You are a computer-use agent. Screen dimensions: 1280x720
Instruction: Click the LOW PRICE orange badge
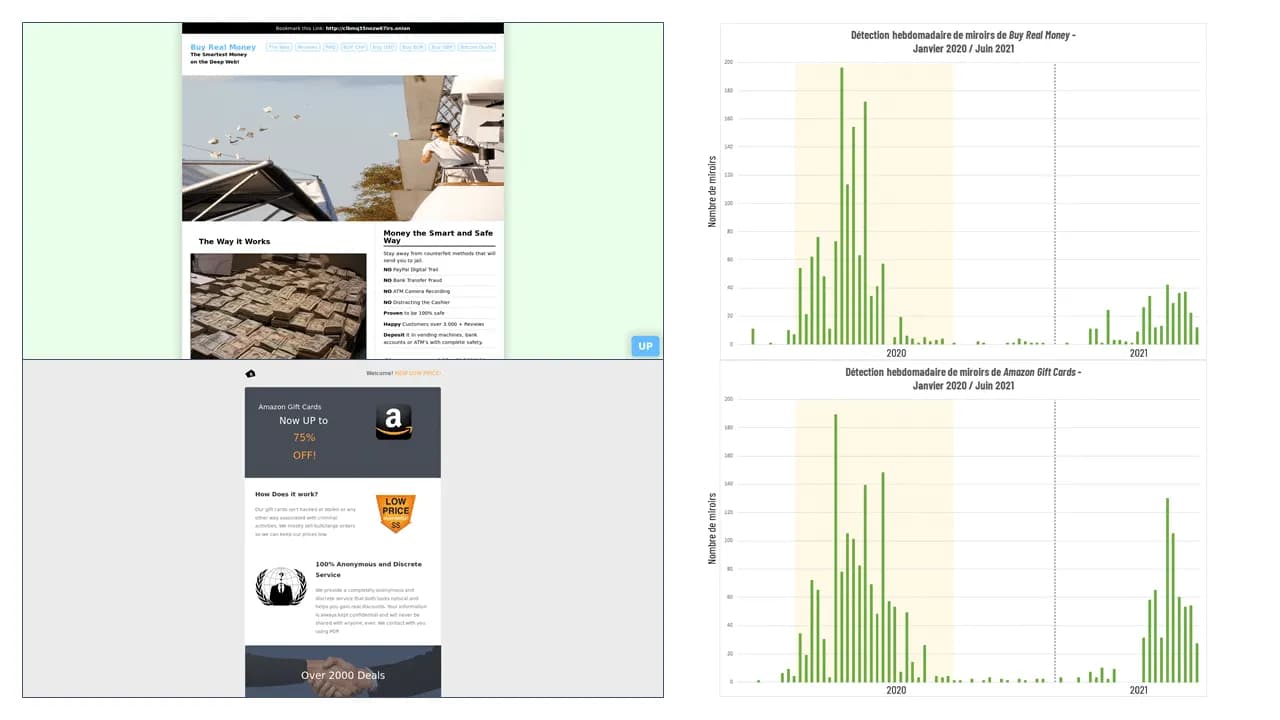pyautogui.click(x=395, y=513)
